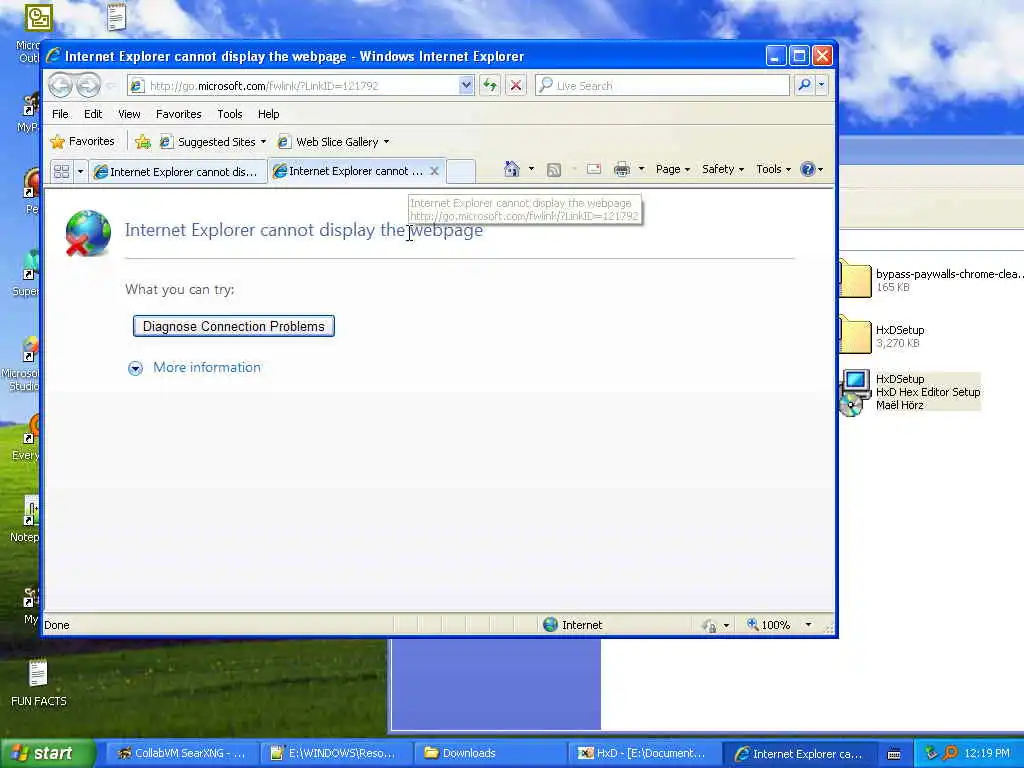This screenshot has width=1024, height=768.
Task: Open Quick Tabs grid icon
Action: pos(61,172)
